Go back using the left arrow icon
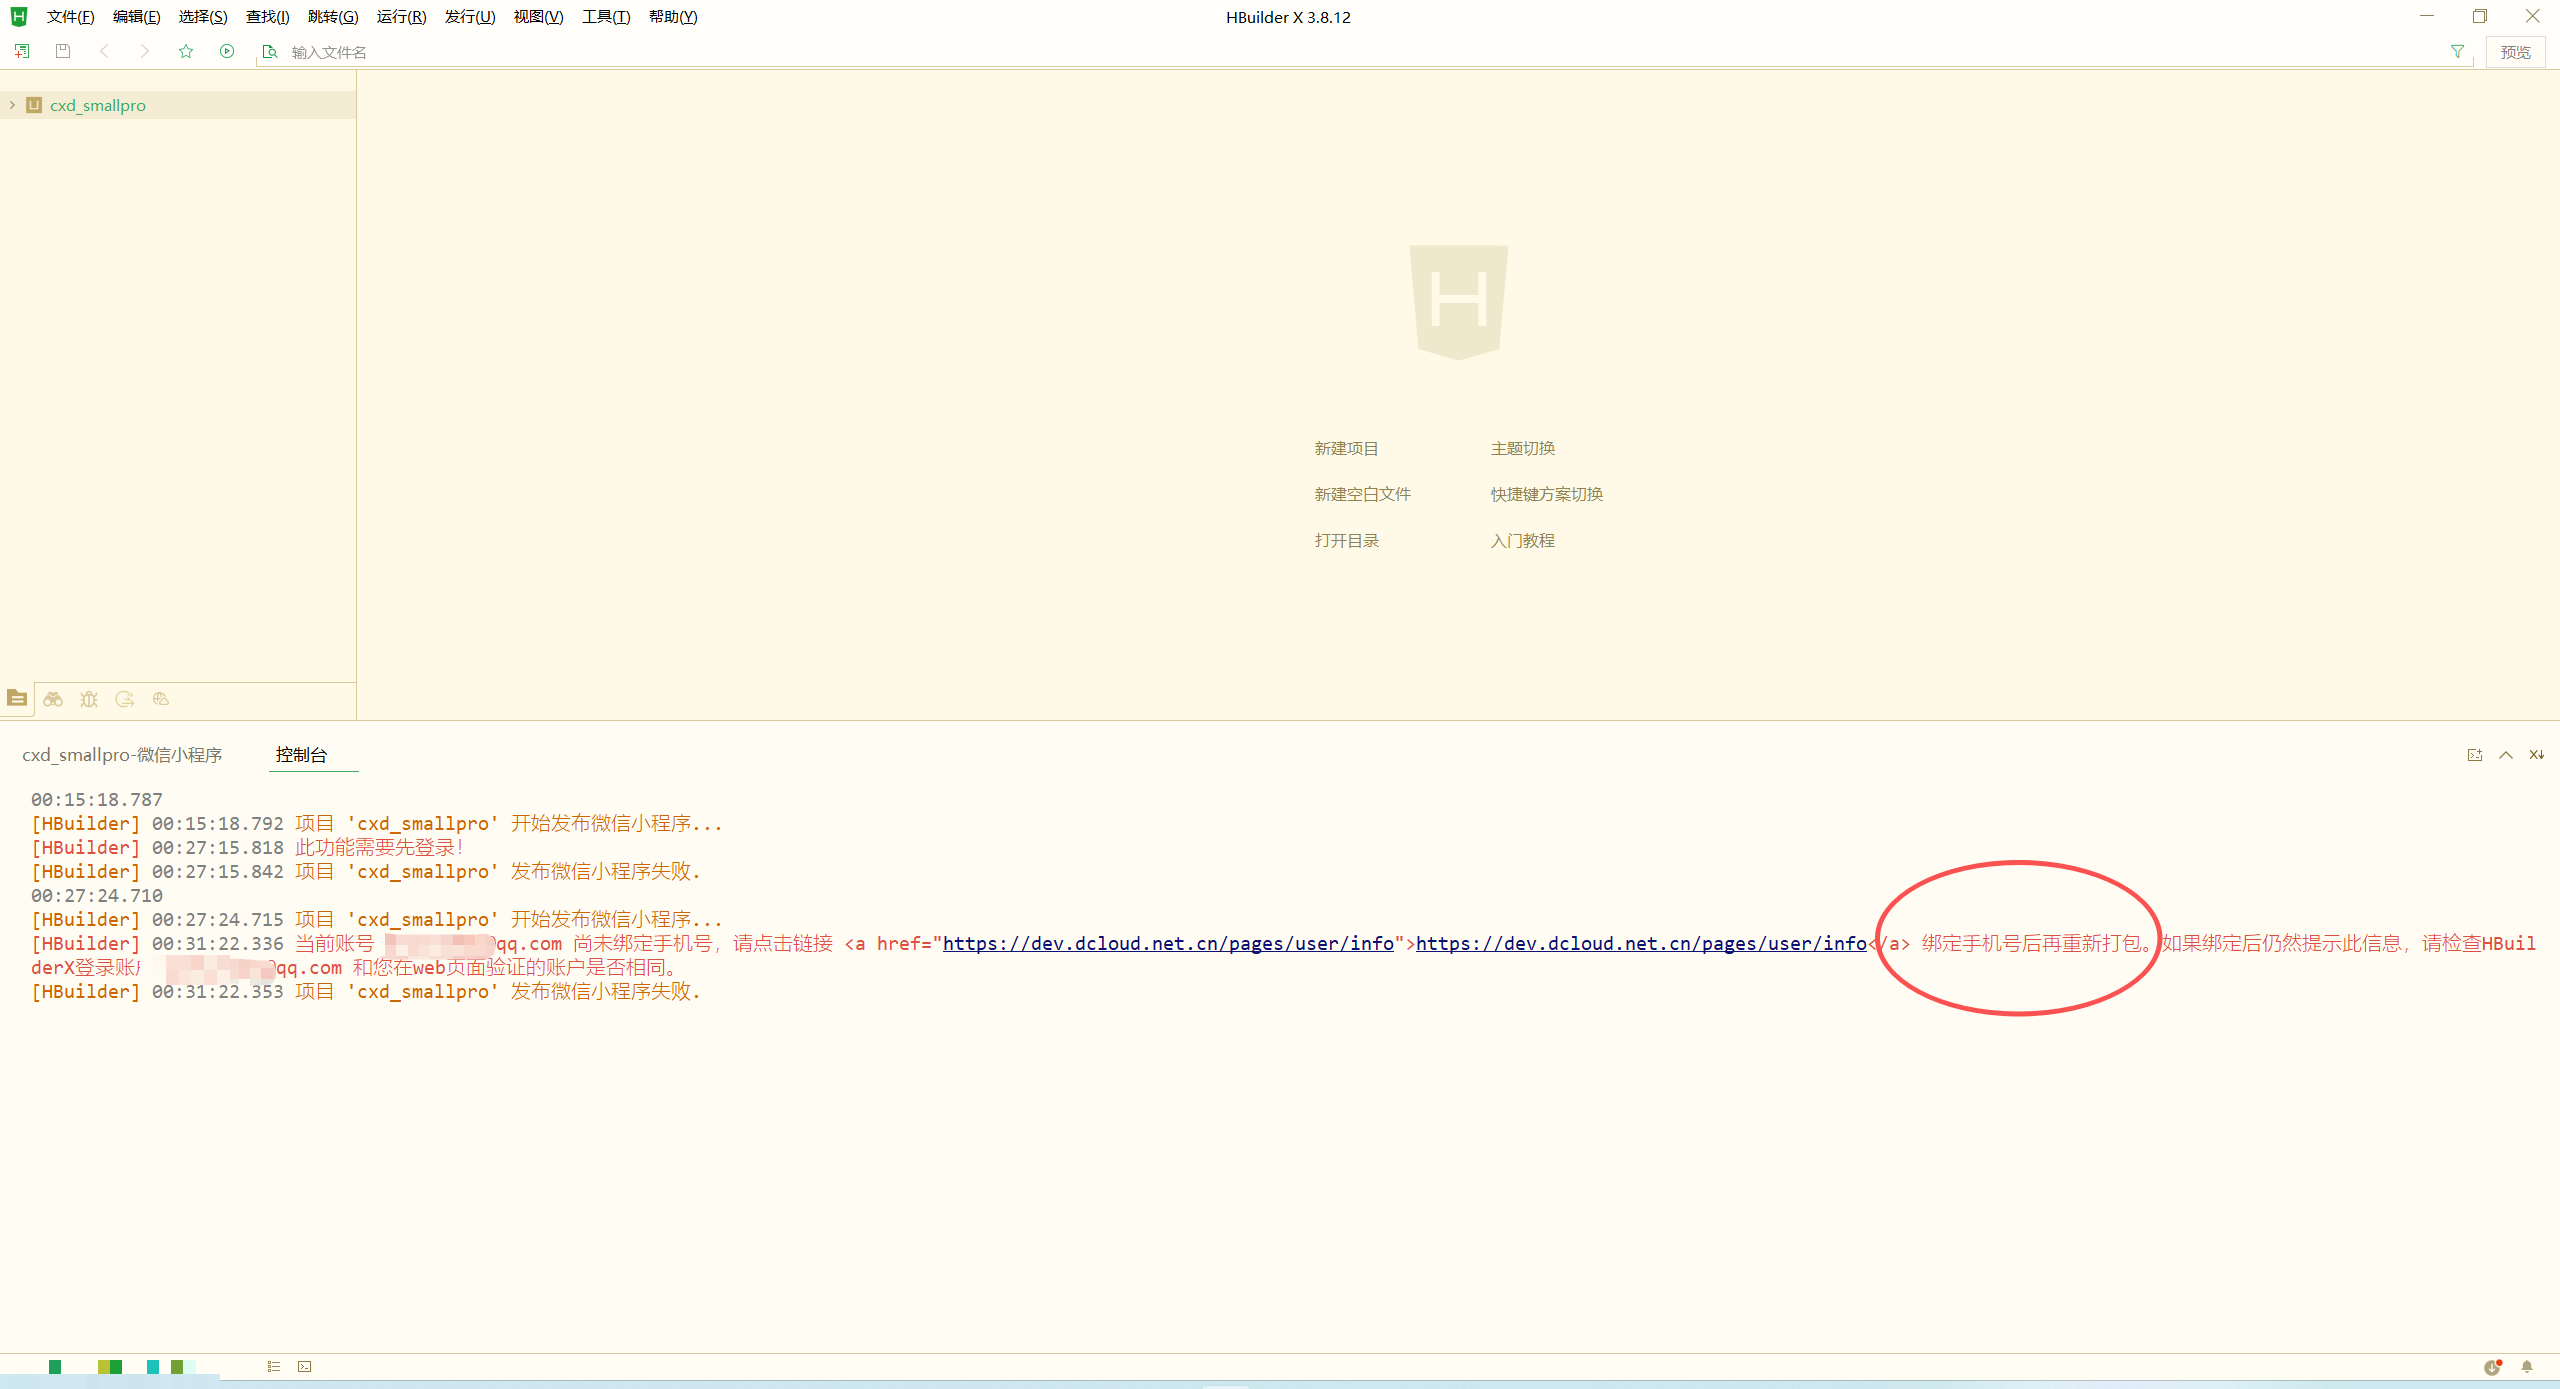2560x1389 pixels. (104, 51)
